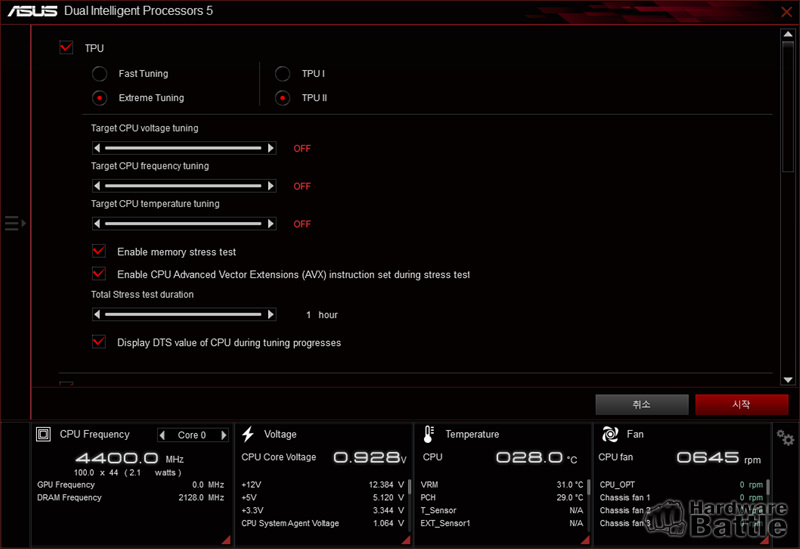The height and width of the screenshot is (549, 800).
Task: Switch to next core with right arrow
Action: [x=223, y=435]
